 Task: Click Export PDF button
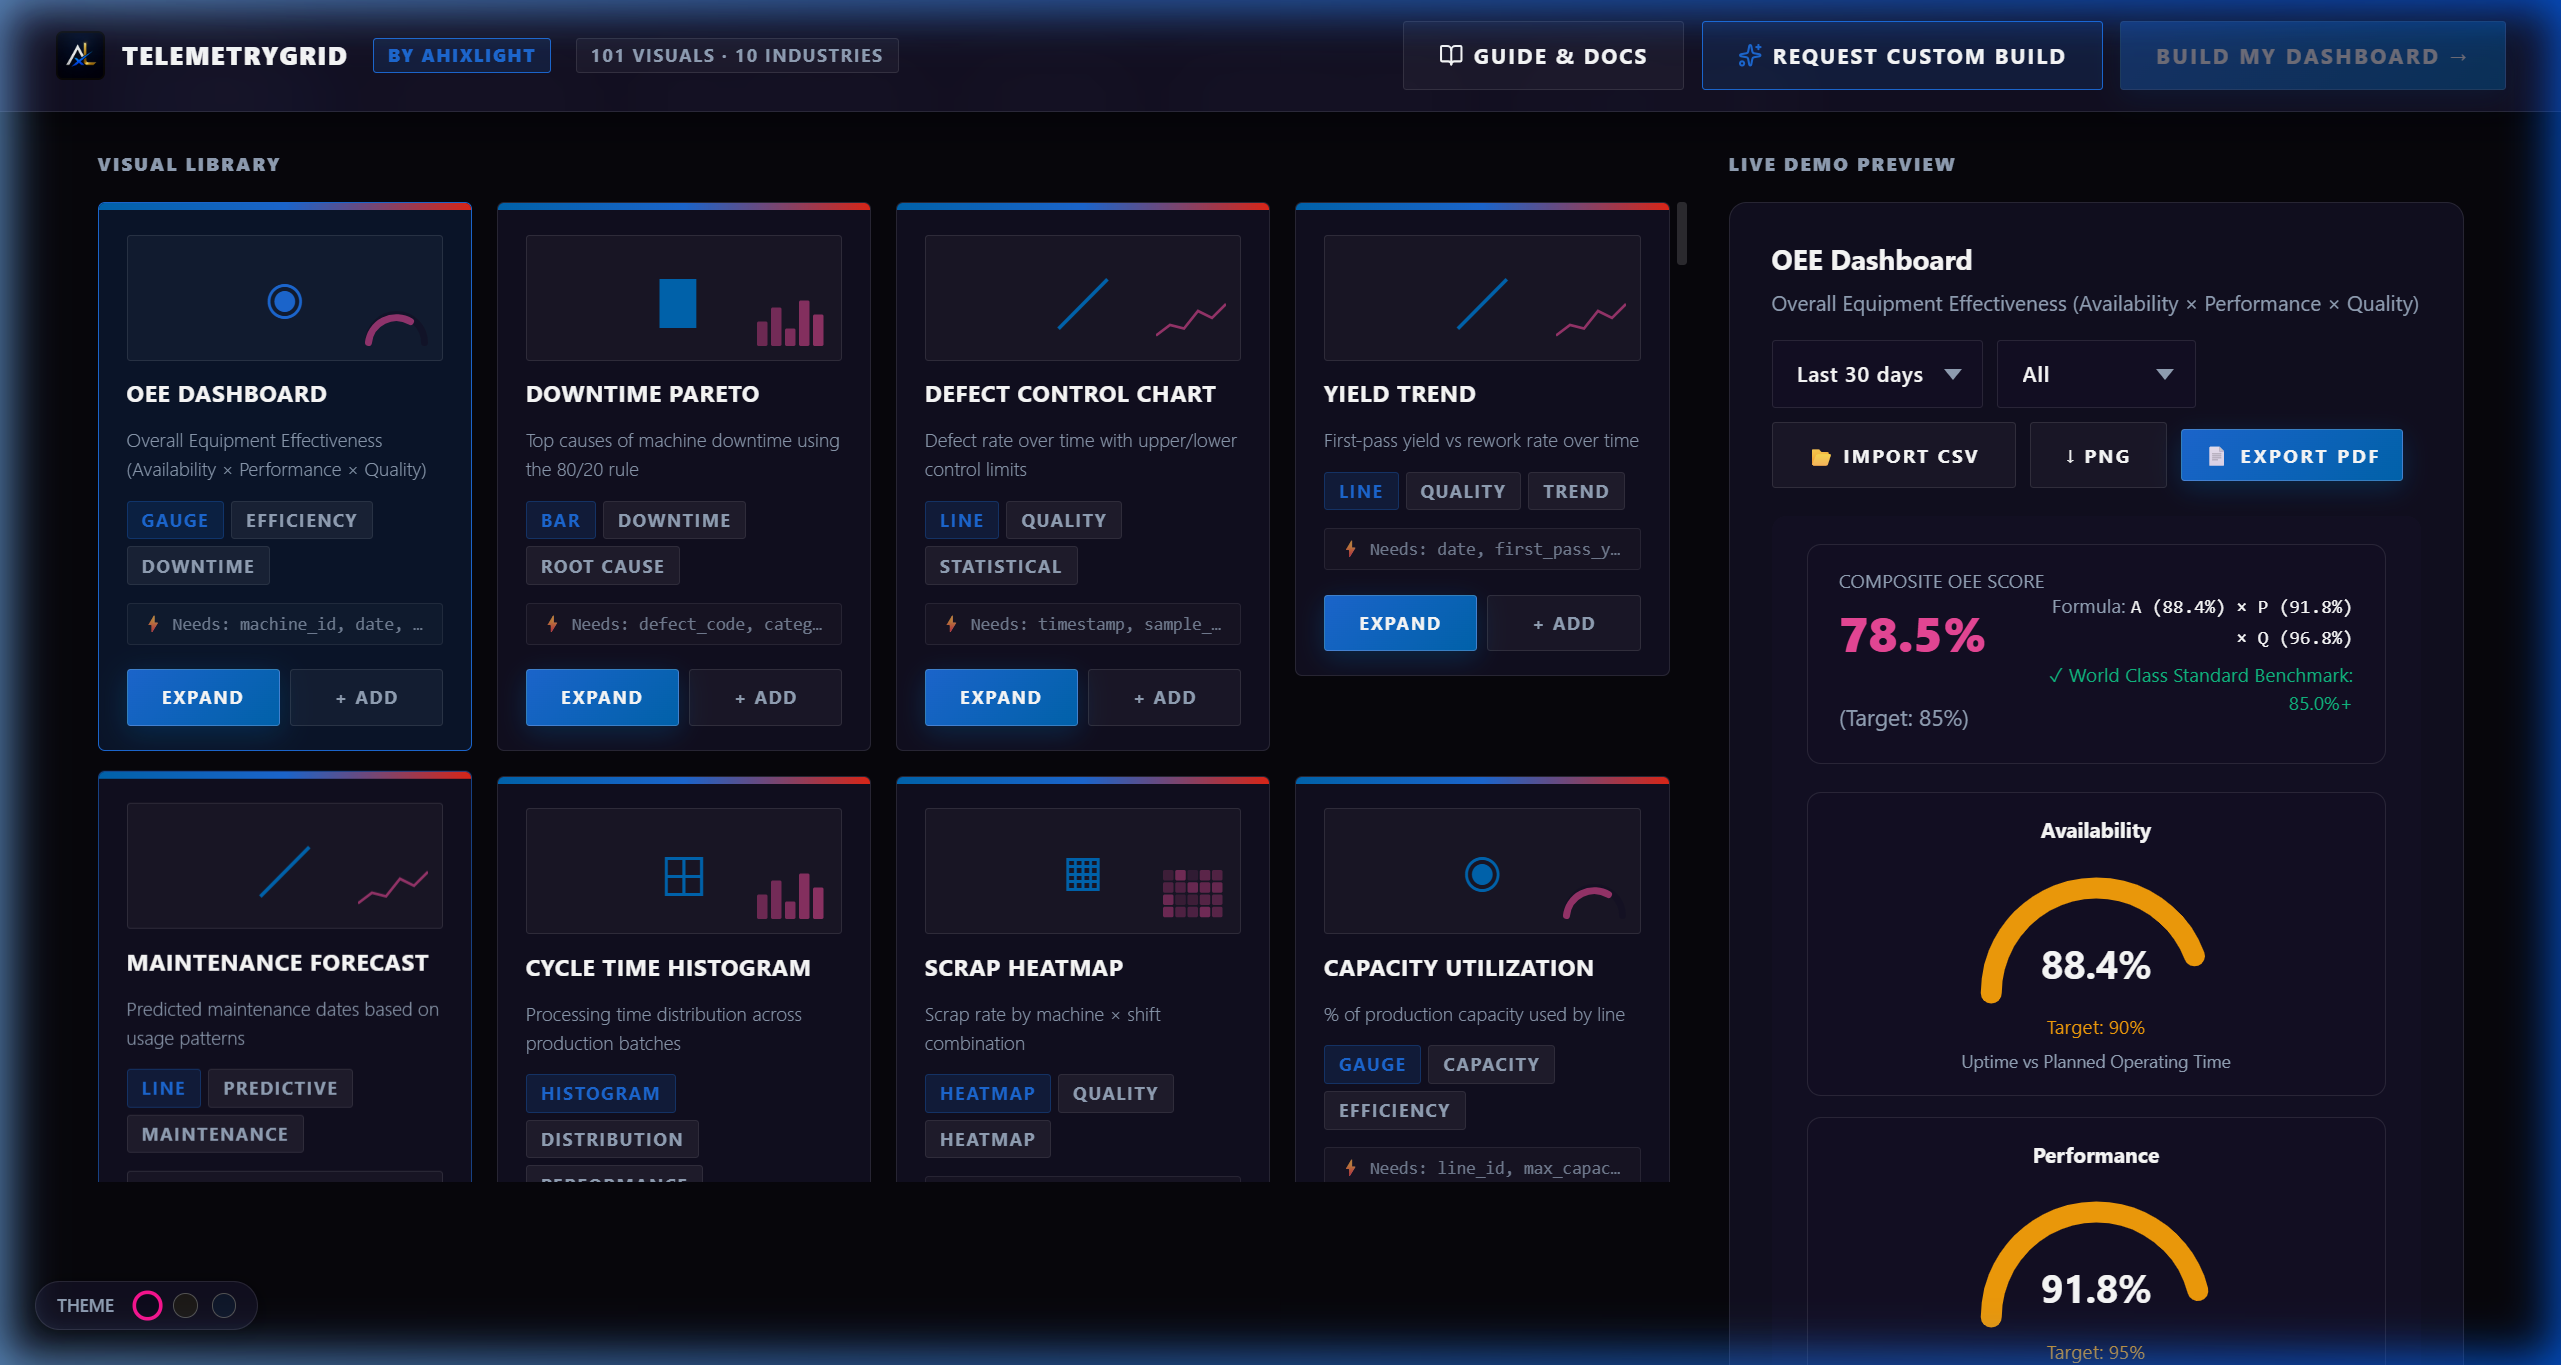click(x=2291, y=456)
